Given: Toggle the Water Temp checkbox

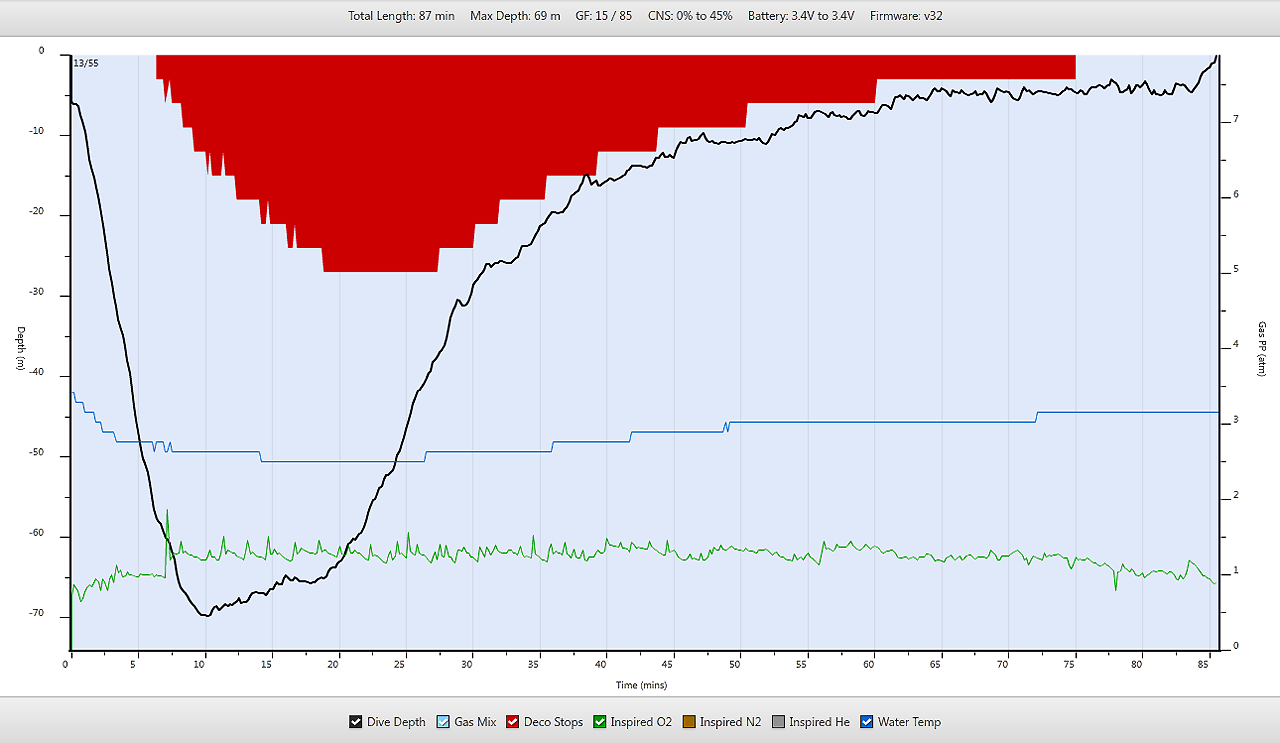Looking at the screenshot, I should pyautogui.click(x=867, y=722).
